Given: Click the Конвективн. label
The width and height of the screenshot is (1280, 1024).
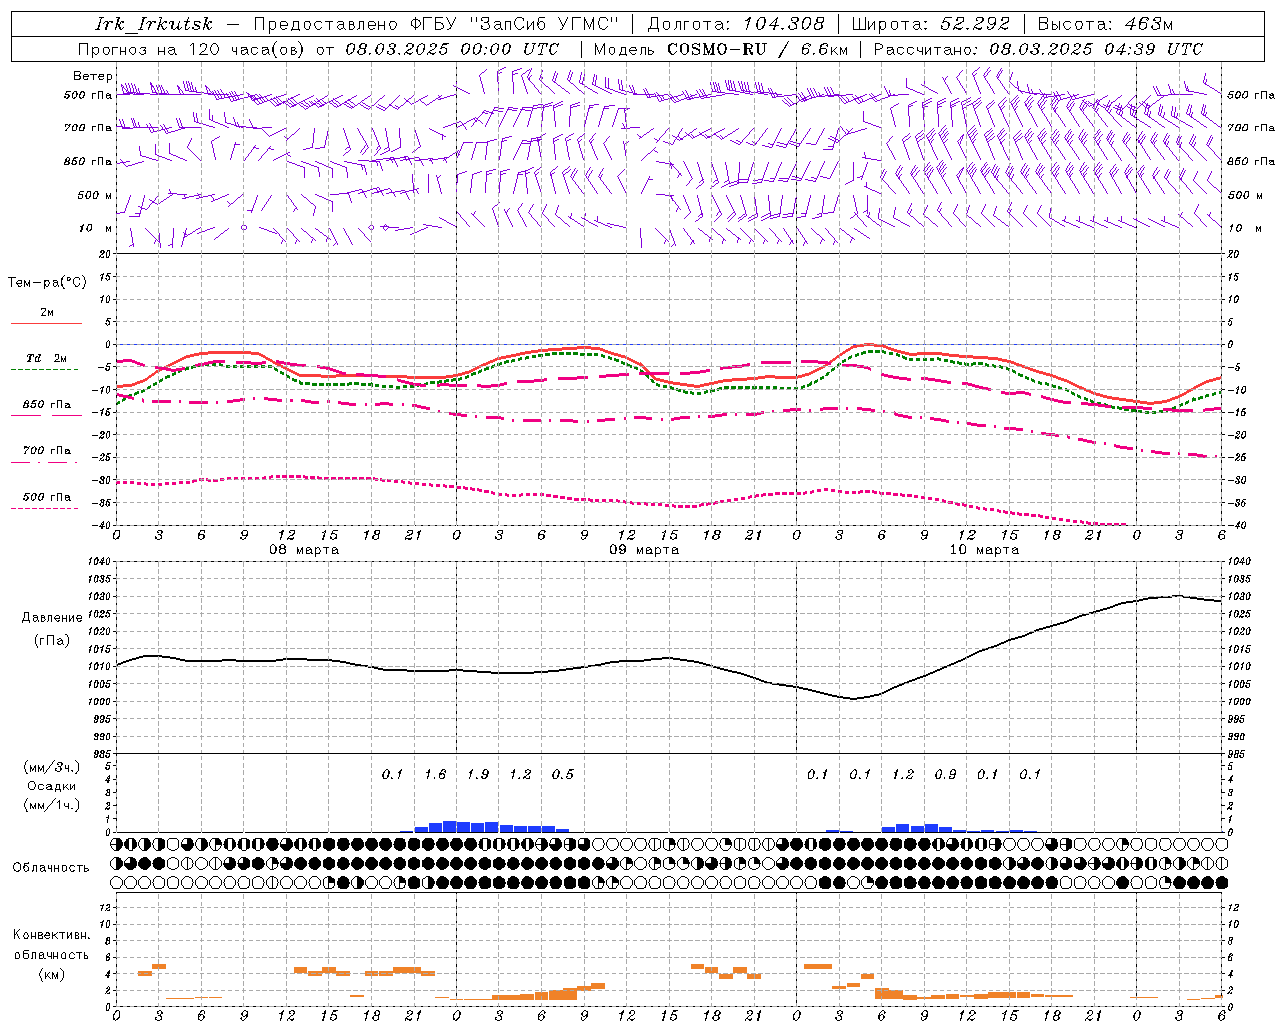Looking at the screenshot, I should pyautogui.click(x=51, y=935).
